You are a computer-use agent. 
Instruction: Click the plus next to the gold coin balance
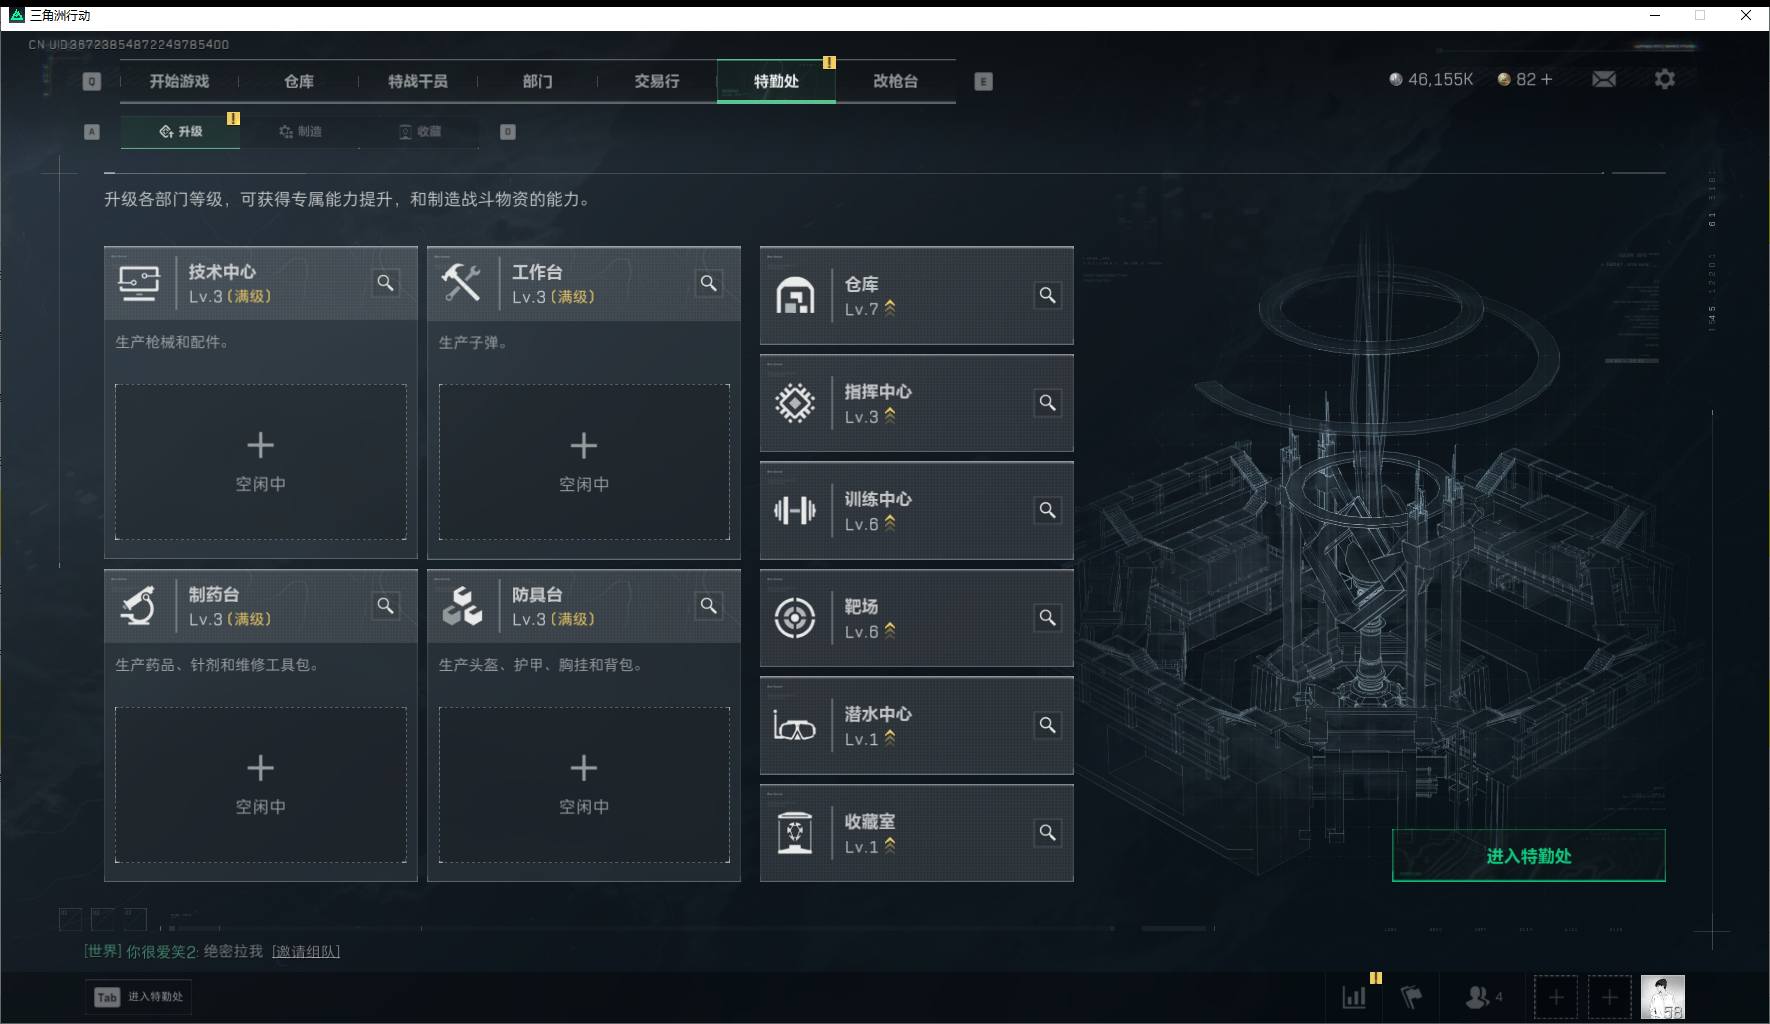(1548, 78)
